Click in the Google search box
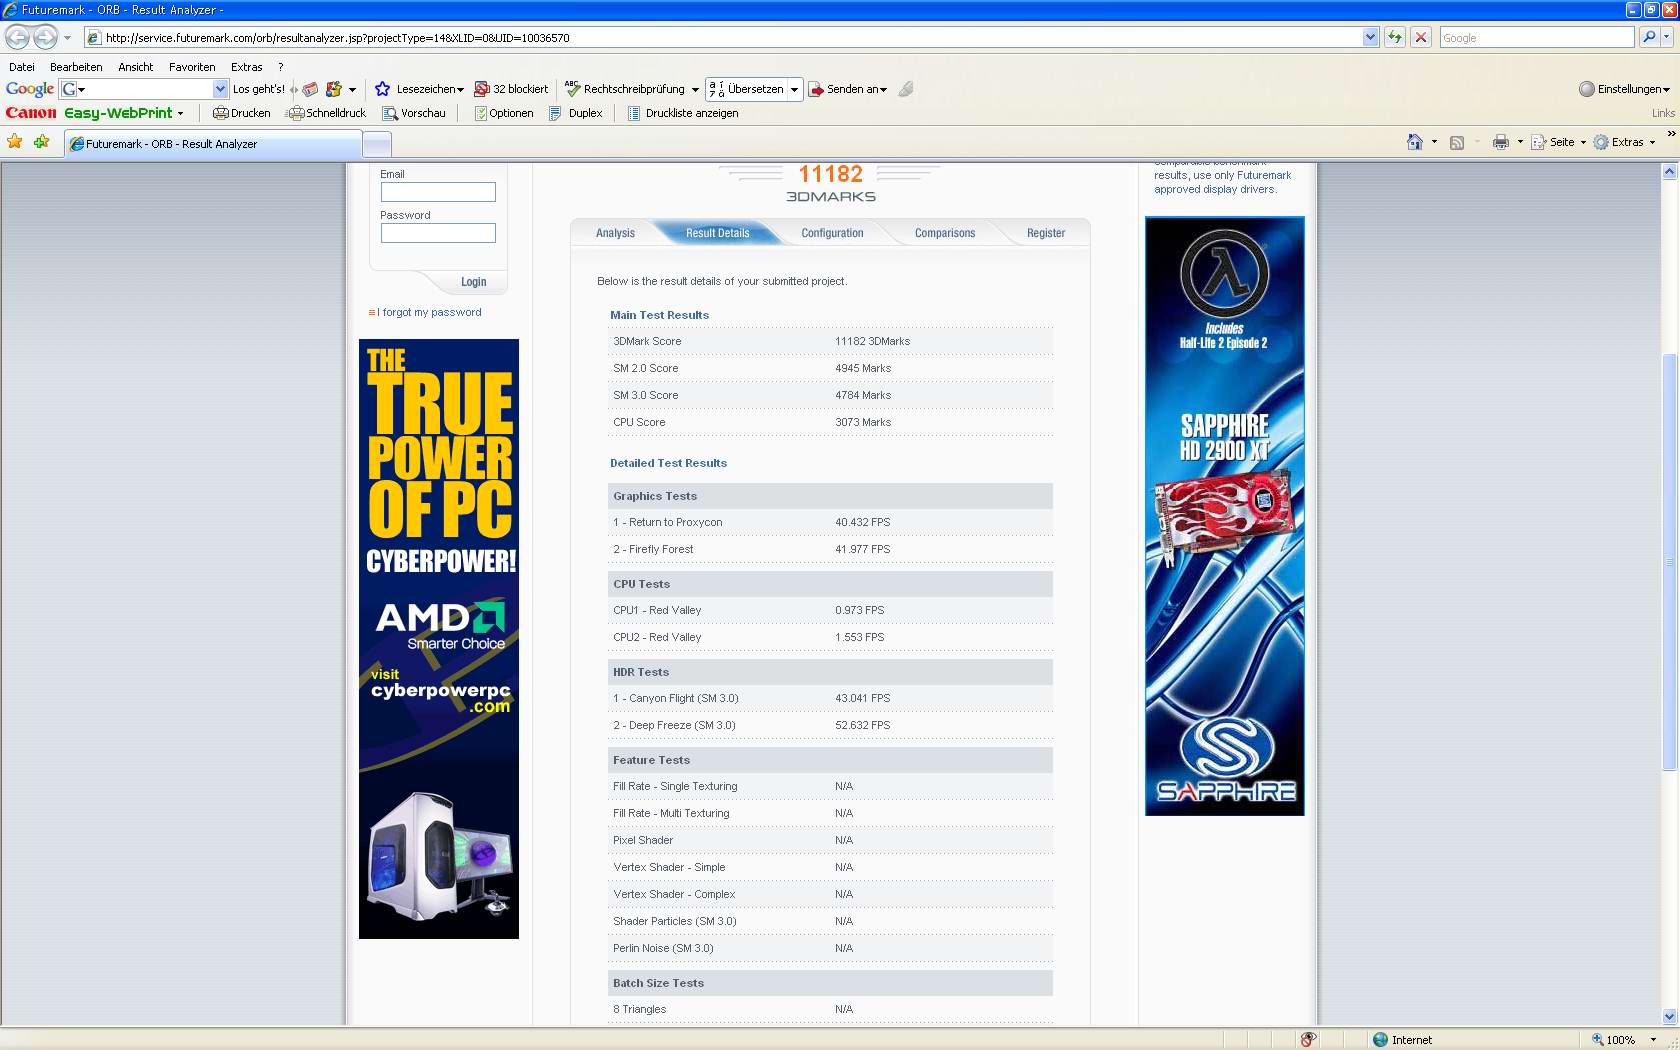The height and width of the screenshot is (1050, 1680). click(1536, 37)
